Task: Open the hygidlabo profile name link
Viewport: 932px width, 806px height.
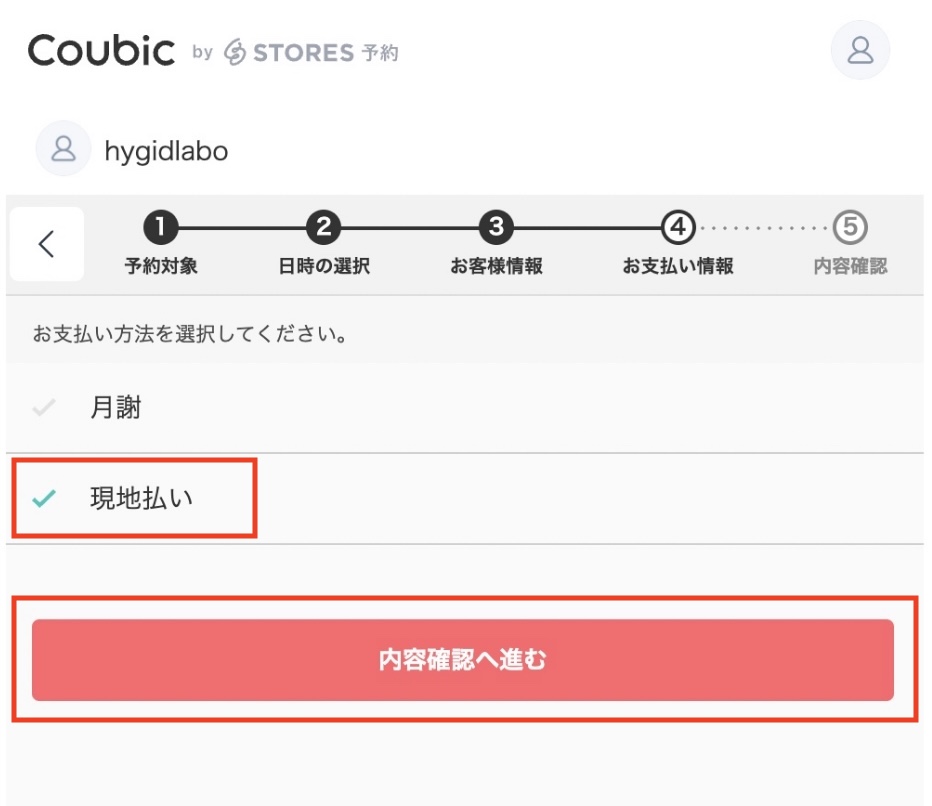Action: click(166, 151)
